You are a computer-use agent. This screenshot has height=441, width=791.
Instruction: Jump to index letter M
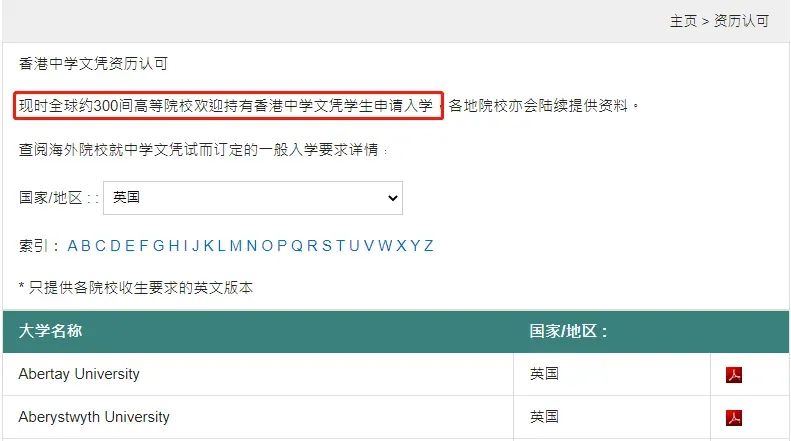(236, 246)
